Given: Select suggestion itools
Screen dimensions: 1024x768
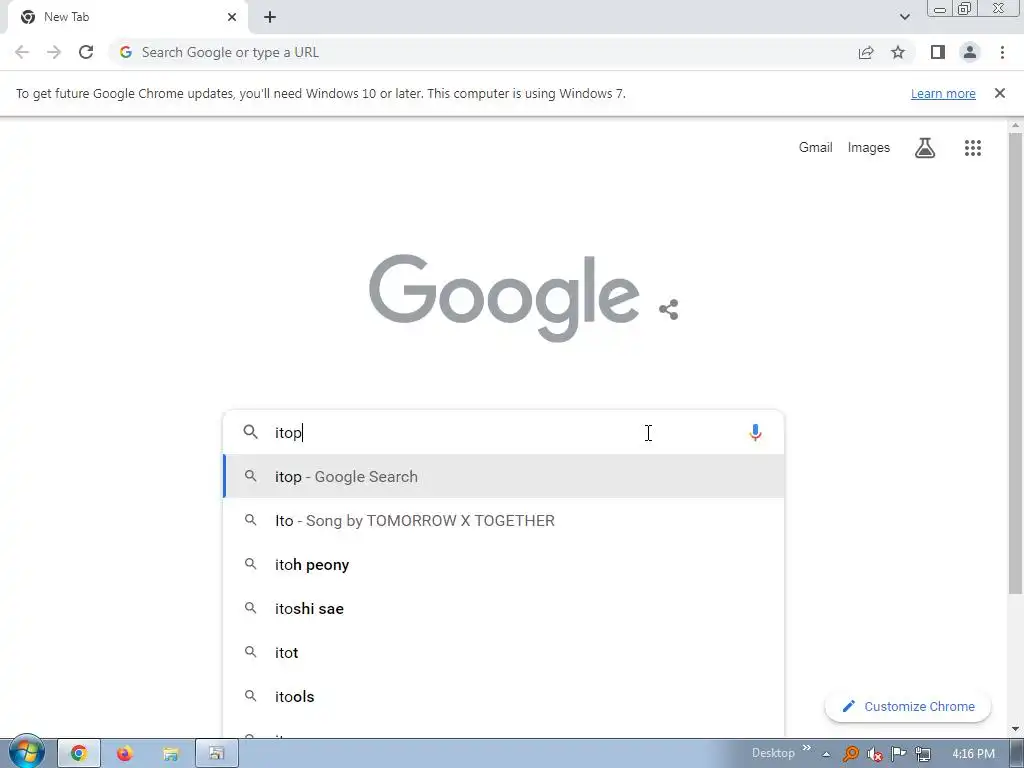Looking at the screenshot, I should pyautogui.click(x=504, y=697).
